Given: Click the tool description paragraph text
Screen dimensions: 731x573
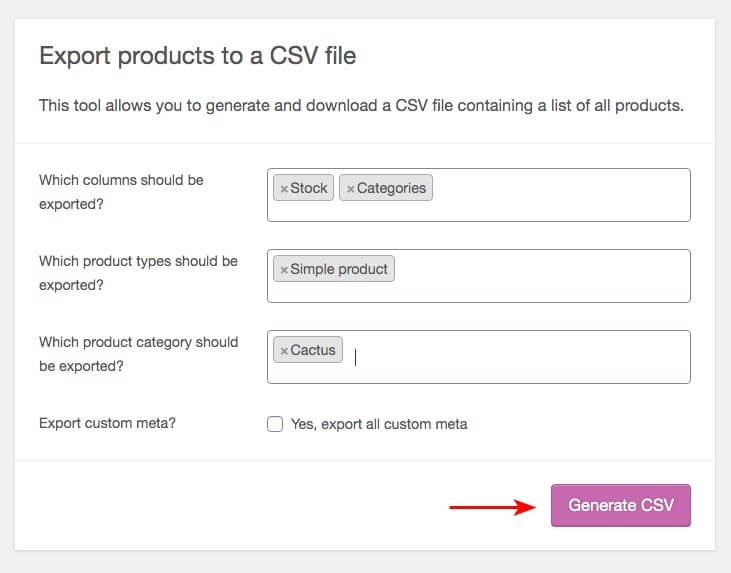Looking at the screenshot, I should click(361, 106).
